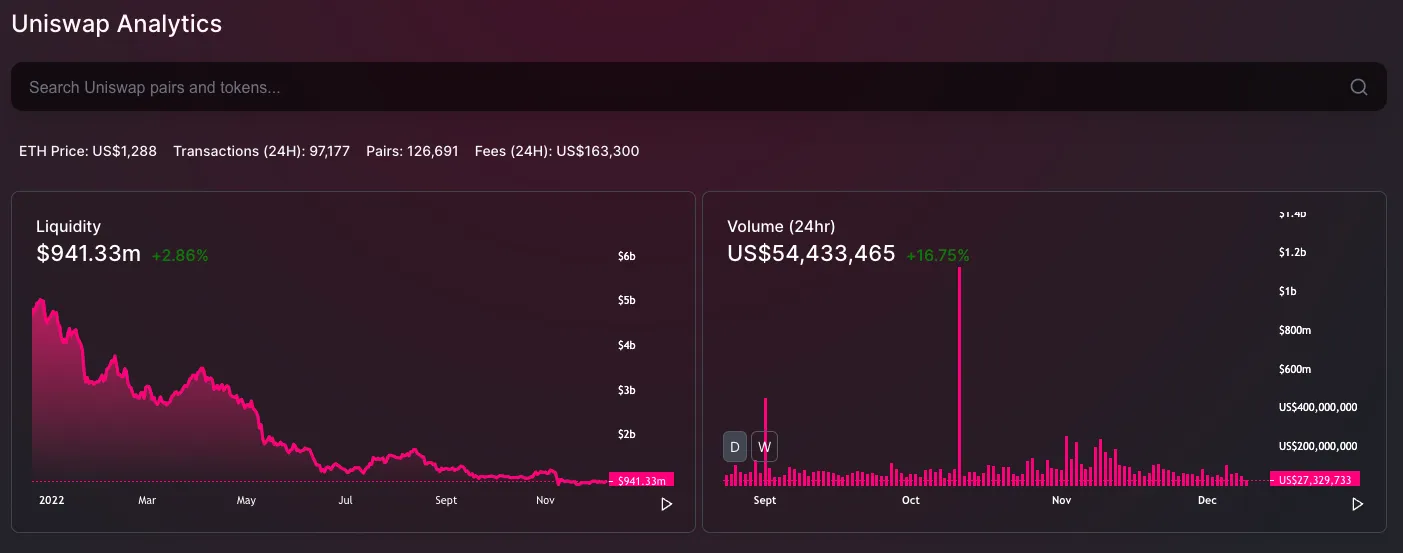Click the Uniswap Analytics heading
Image resolution: width=1403 pixels, height=553 pixels.
coord(117,24)
